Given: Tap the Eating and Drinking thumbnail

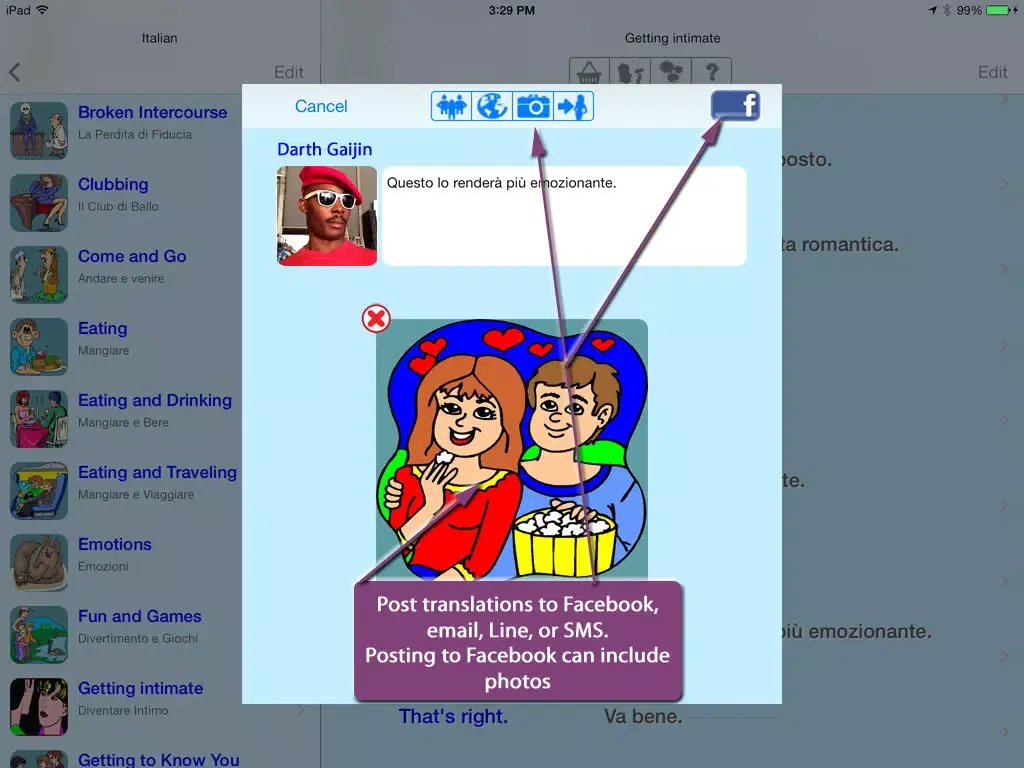Looking at the screenshot, I should click(x=39, y=418).
